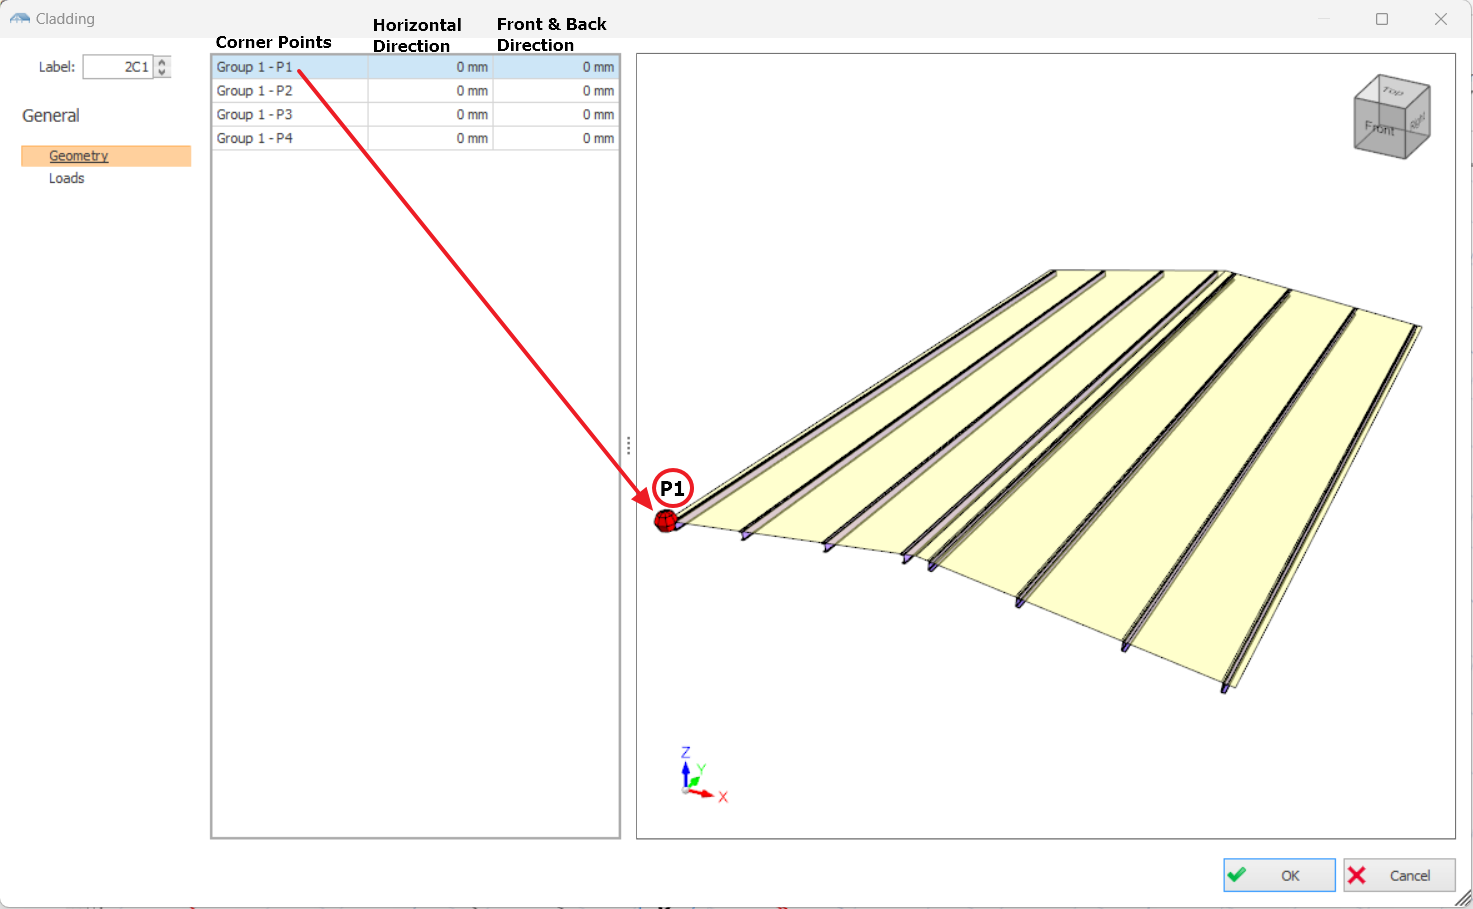Click the XYZ axis gizmo in the viewport

(x=695, y=779)
